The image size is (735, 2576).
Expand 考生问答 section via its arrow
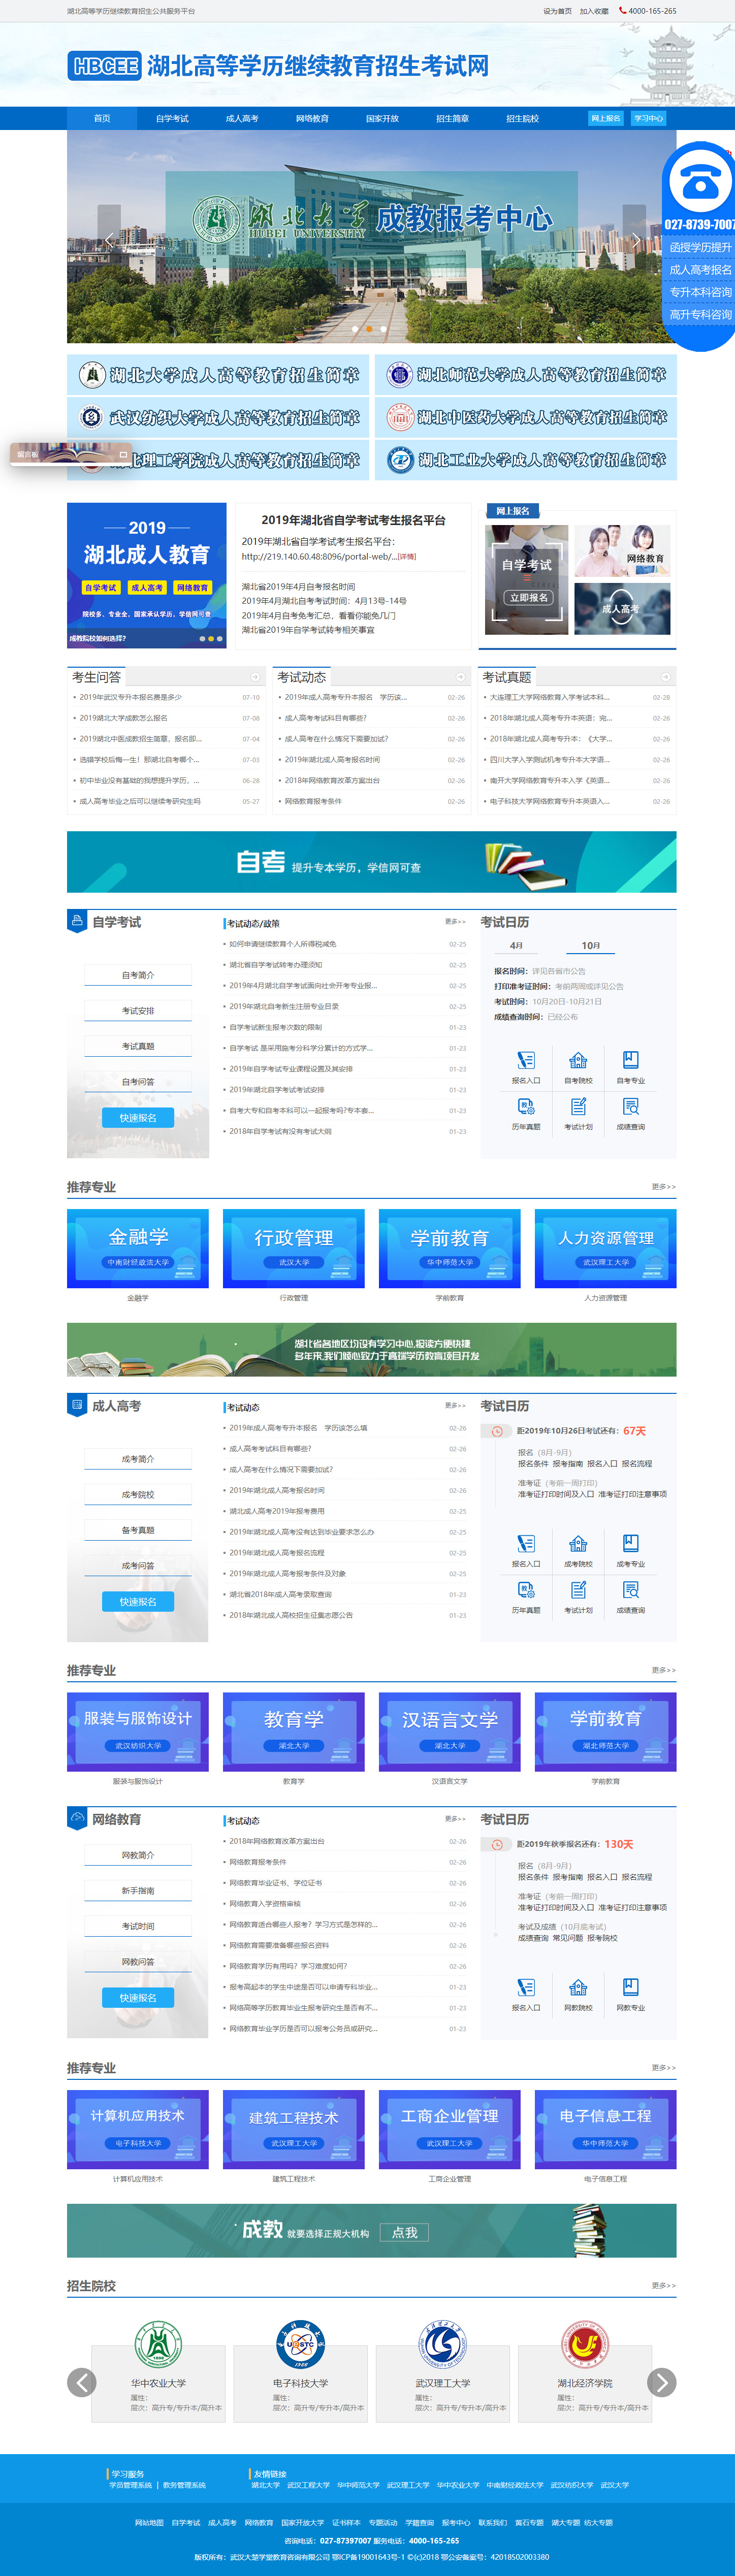(x=255, y=677)
